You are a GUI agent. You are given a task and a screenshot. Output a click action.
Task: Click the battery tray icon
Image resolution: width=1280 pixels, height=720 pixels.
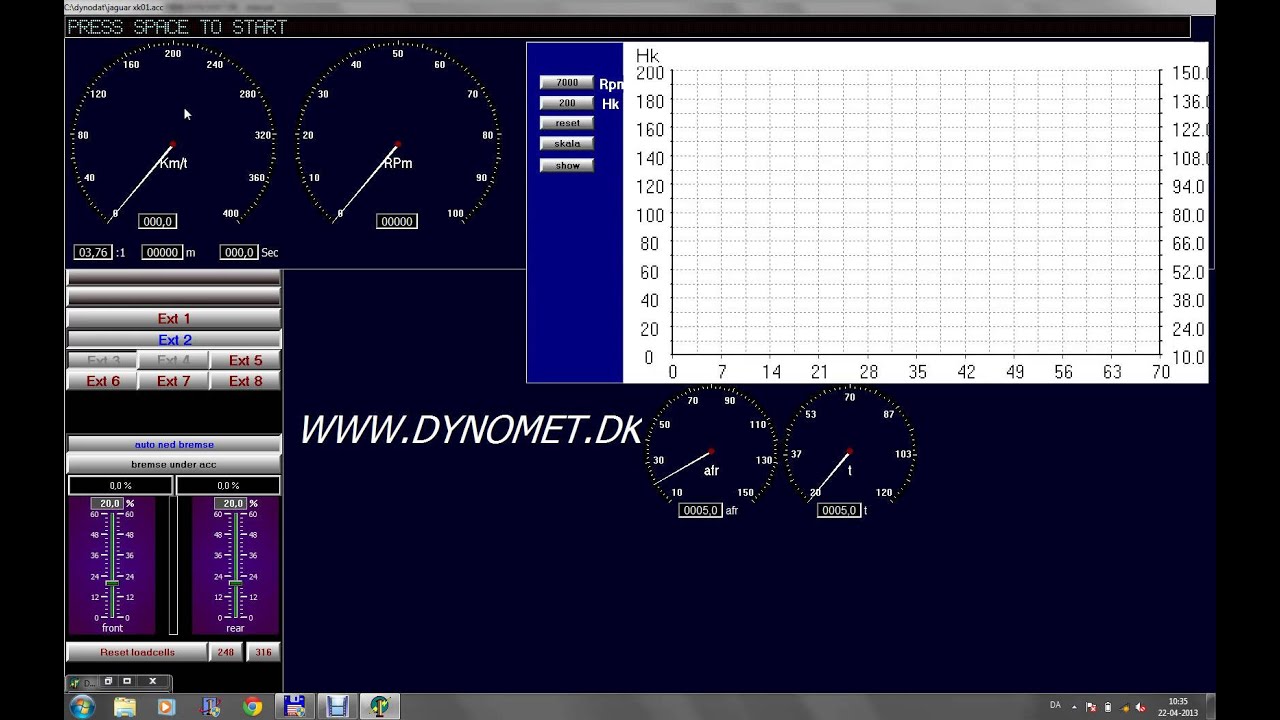pos(1108,707)
